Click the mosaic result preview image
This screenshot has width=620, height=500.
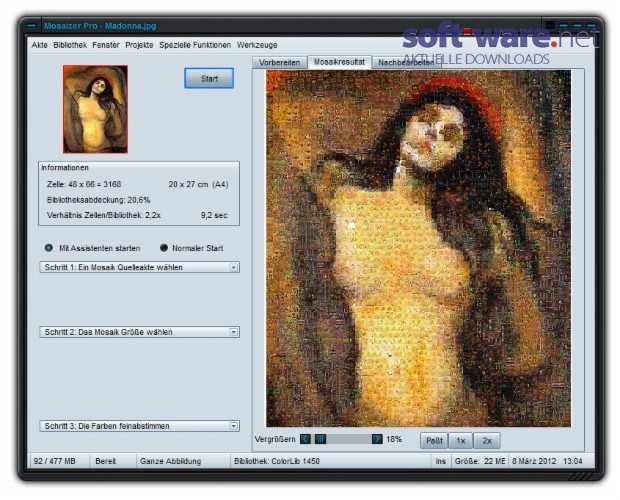click(418, 249)
